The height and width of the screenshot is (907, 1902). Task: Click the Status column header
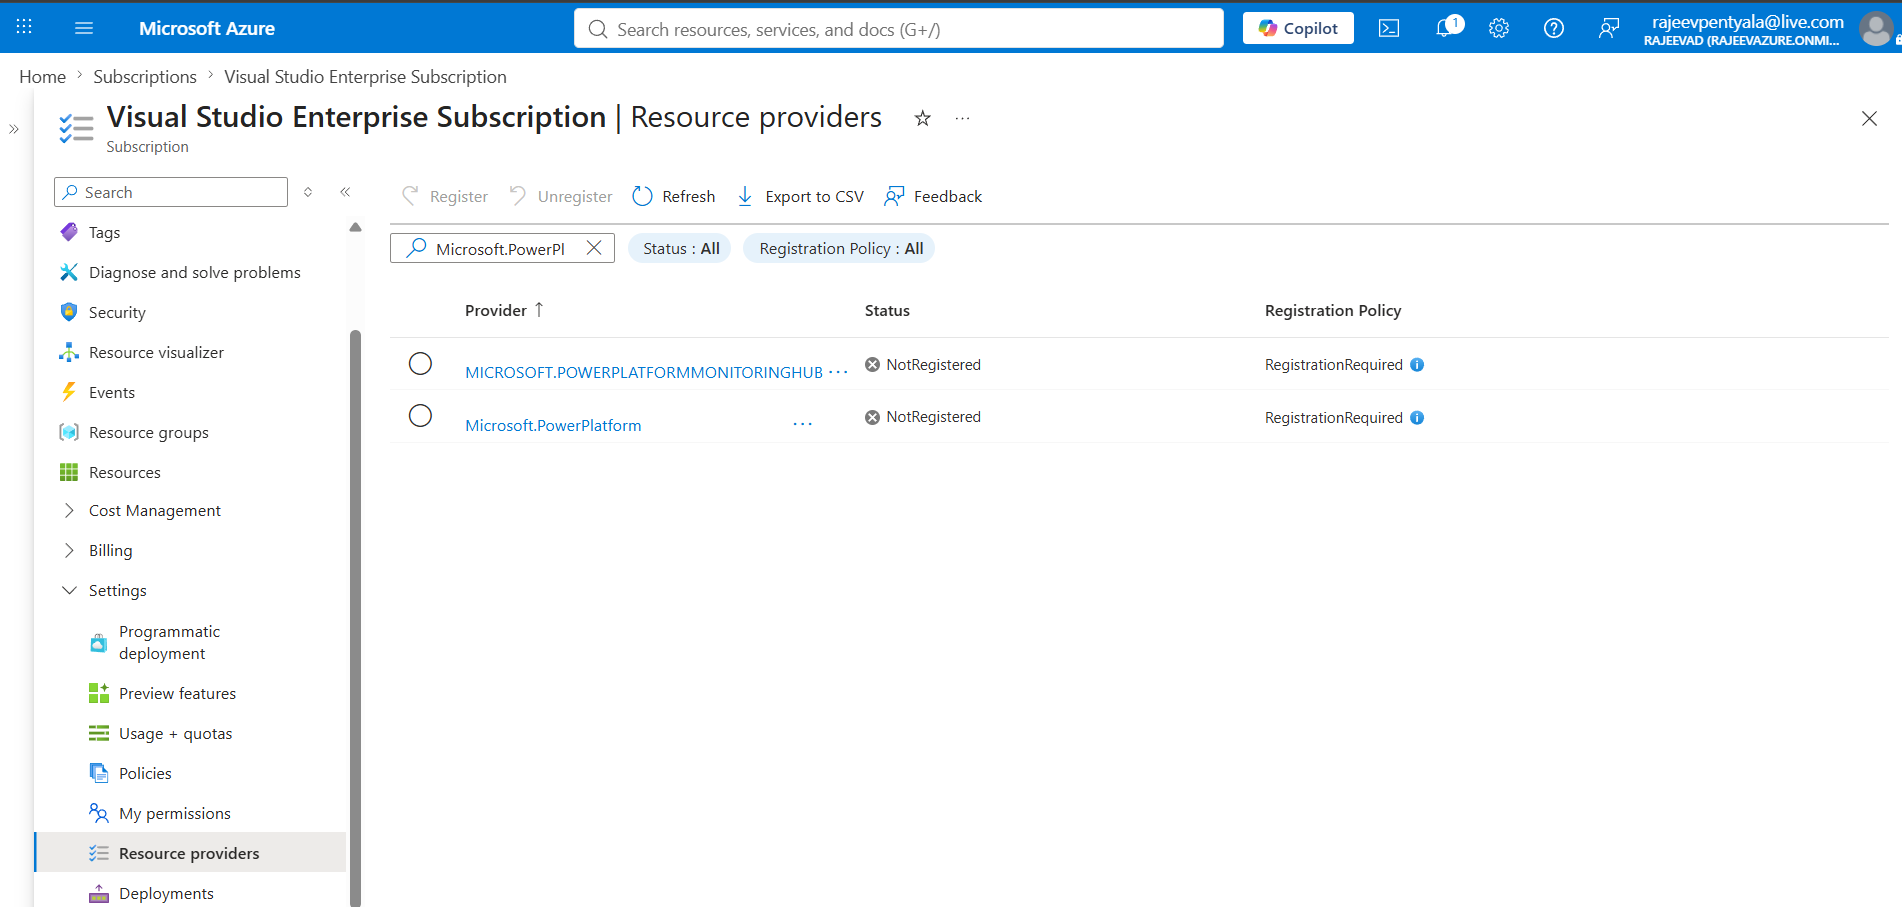(887, 310)
